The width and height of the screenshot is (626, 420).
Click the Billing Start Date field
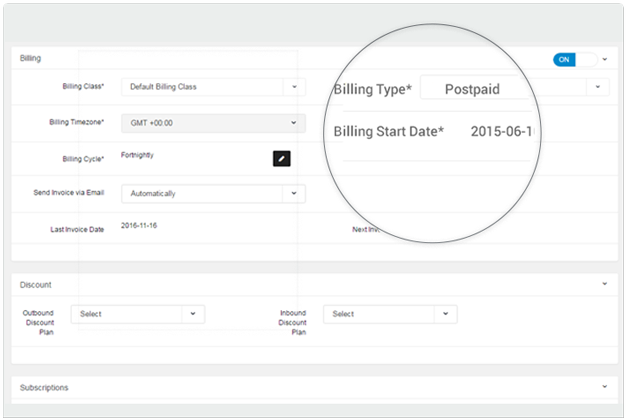click(x=504, y=132)
